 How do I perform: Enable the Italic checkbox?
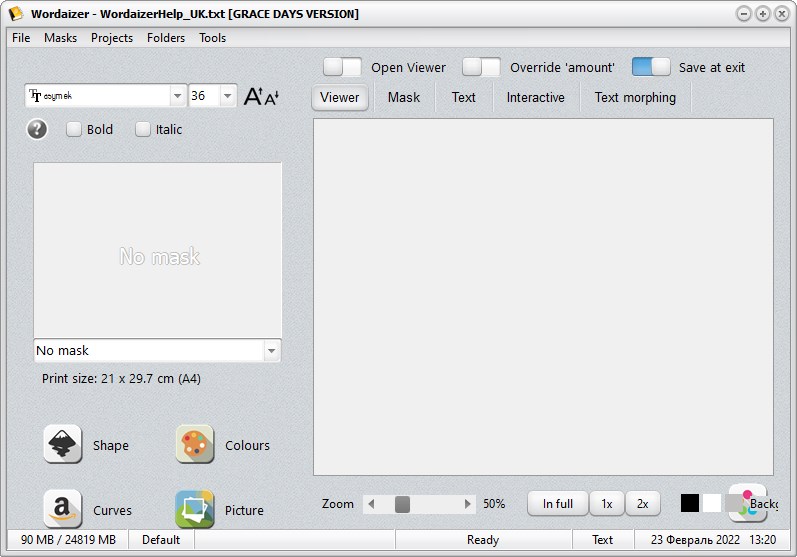point(143,130)
